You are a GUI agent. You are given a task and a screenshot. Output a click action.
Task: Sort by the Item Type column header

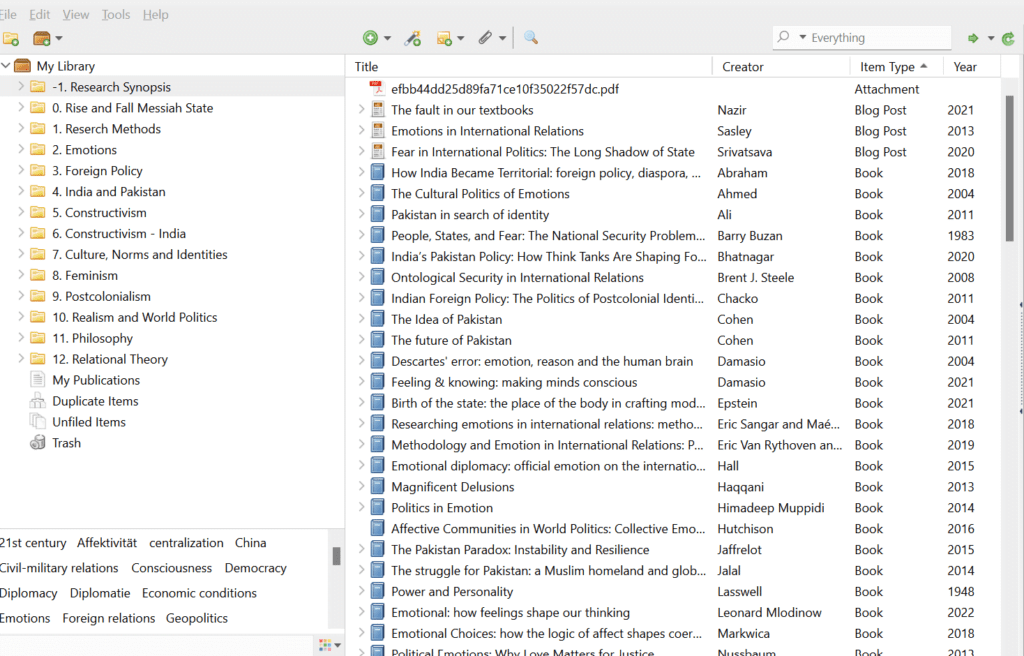(897, 67)
